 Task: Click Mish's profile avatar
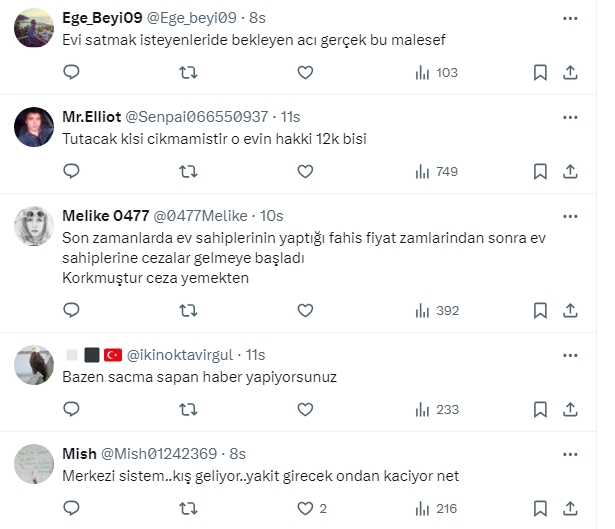(34, 465)
